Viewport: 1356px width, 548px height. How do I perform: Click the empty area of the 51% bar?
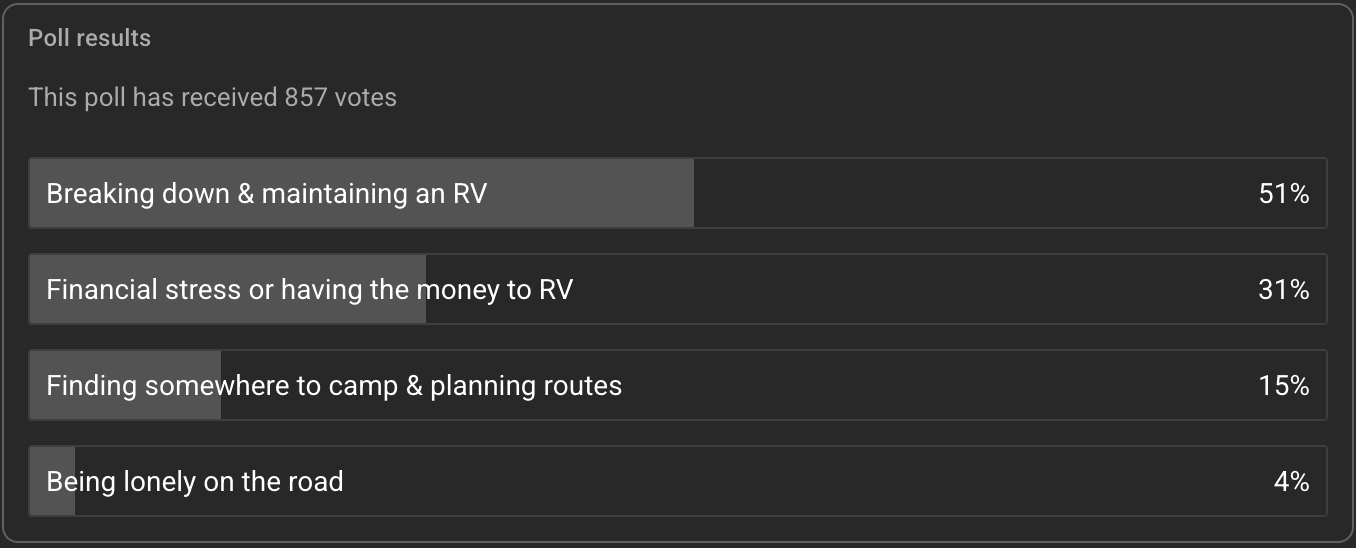[950, 193]
